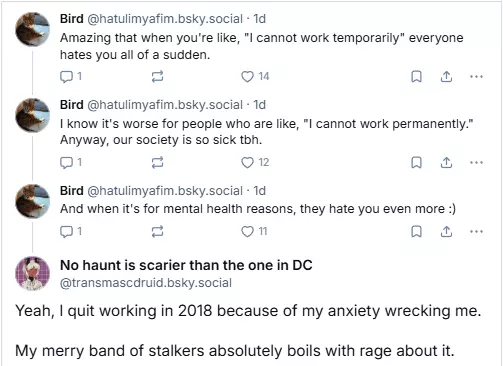The height and width of the screenshot is (366, 503).
Task: Share the "cannot work temporarily" post
Action: click(x=446, y=77)
